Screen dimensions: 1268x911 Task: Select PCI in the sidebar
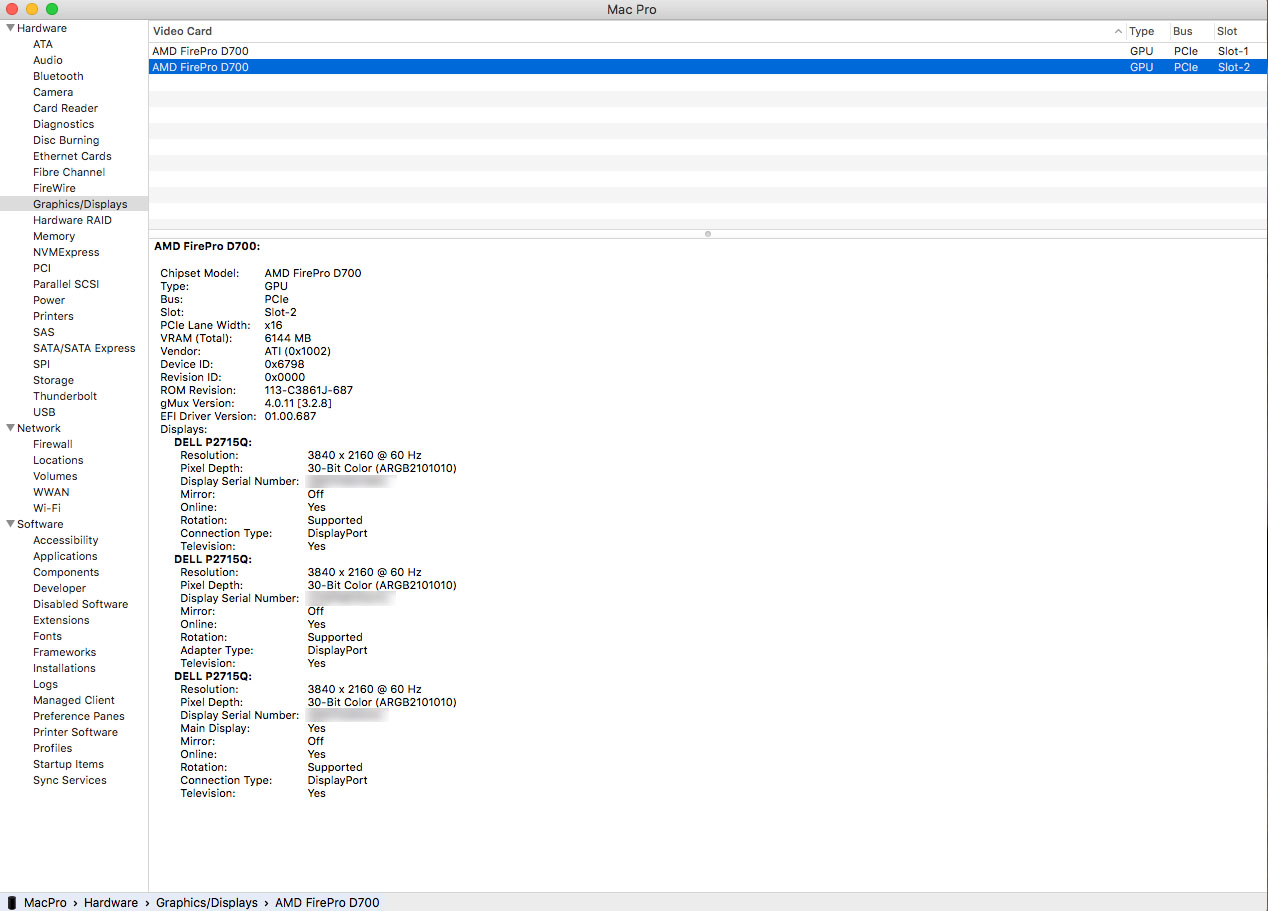42,268
